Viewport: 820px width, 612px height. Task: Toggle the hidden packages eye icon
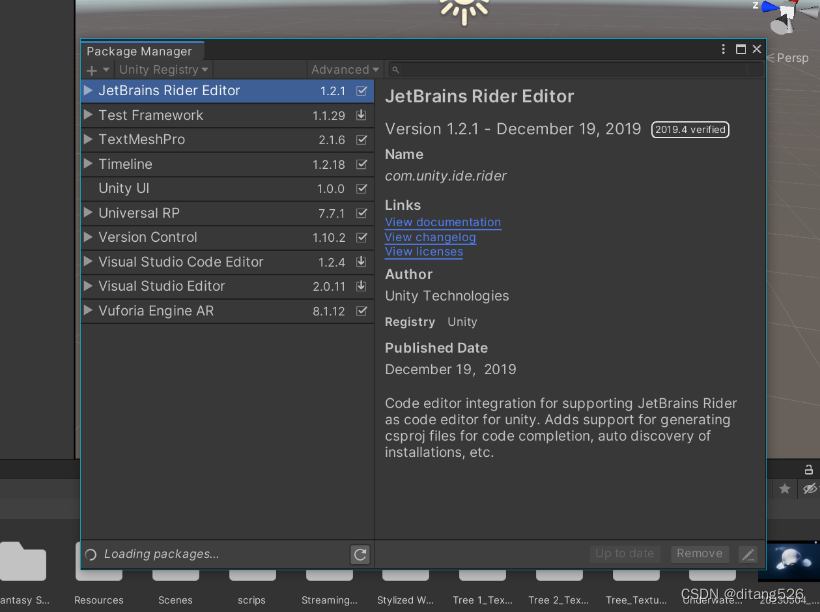click(810, 489)
